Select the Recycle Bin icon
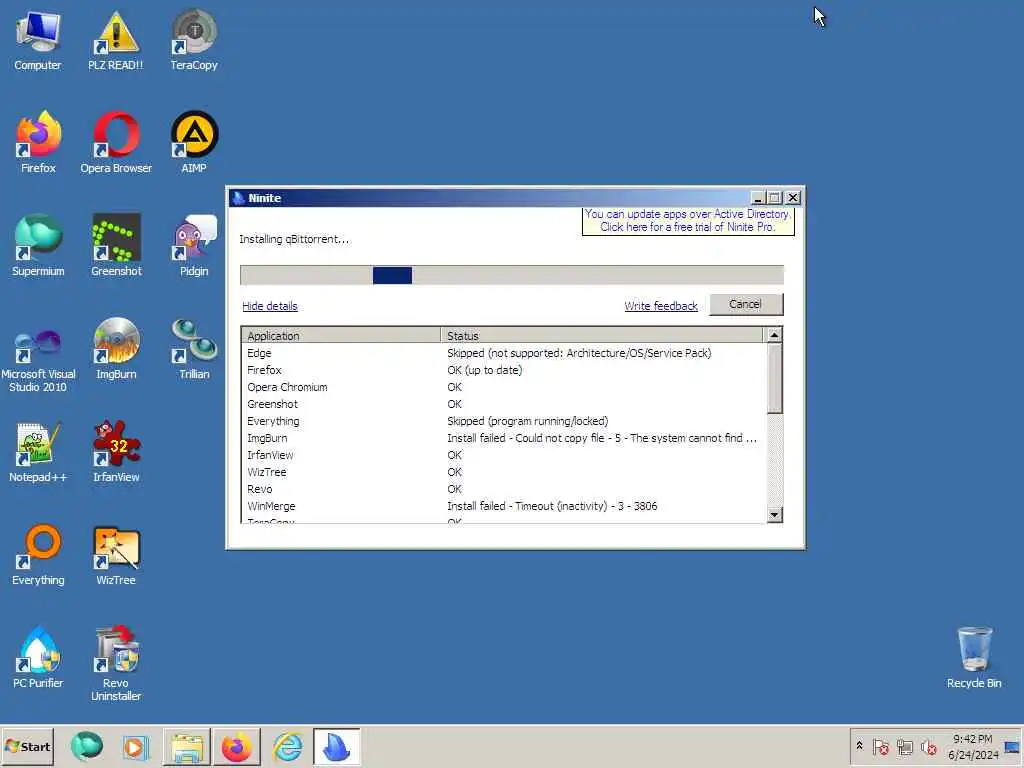 [974, 658]
